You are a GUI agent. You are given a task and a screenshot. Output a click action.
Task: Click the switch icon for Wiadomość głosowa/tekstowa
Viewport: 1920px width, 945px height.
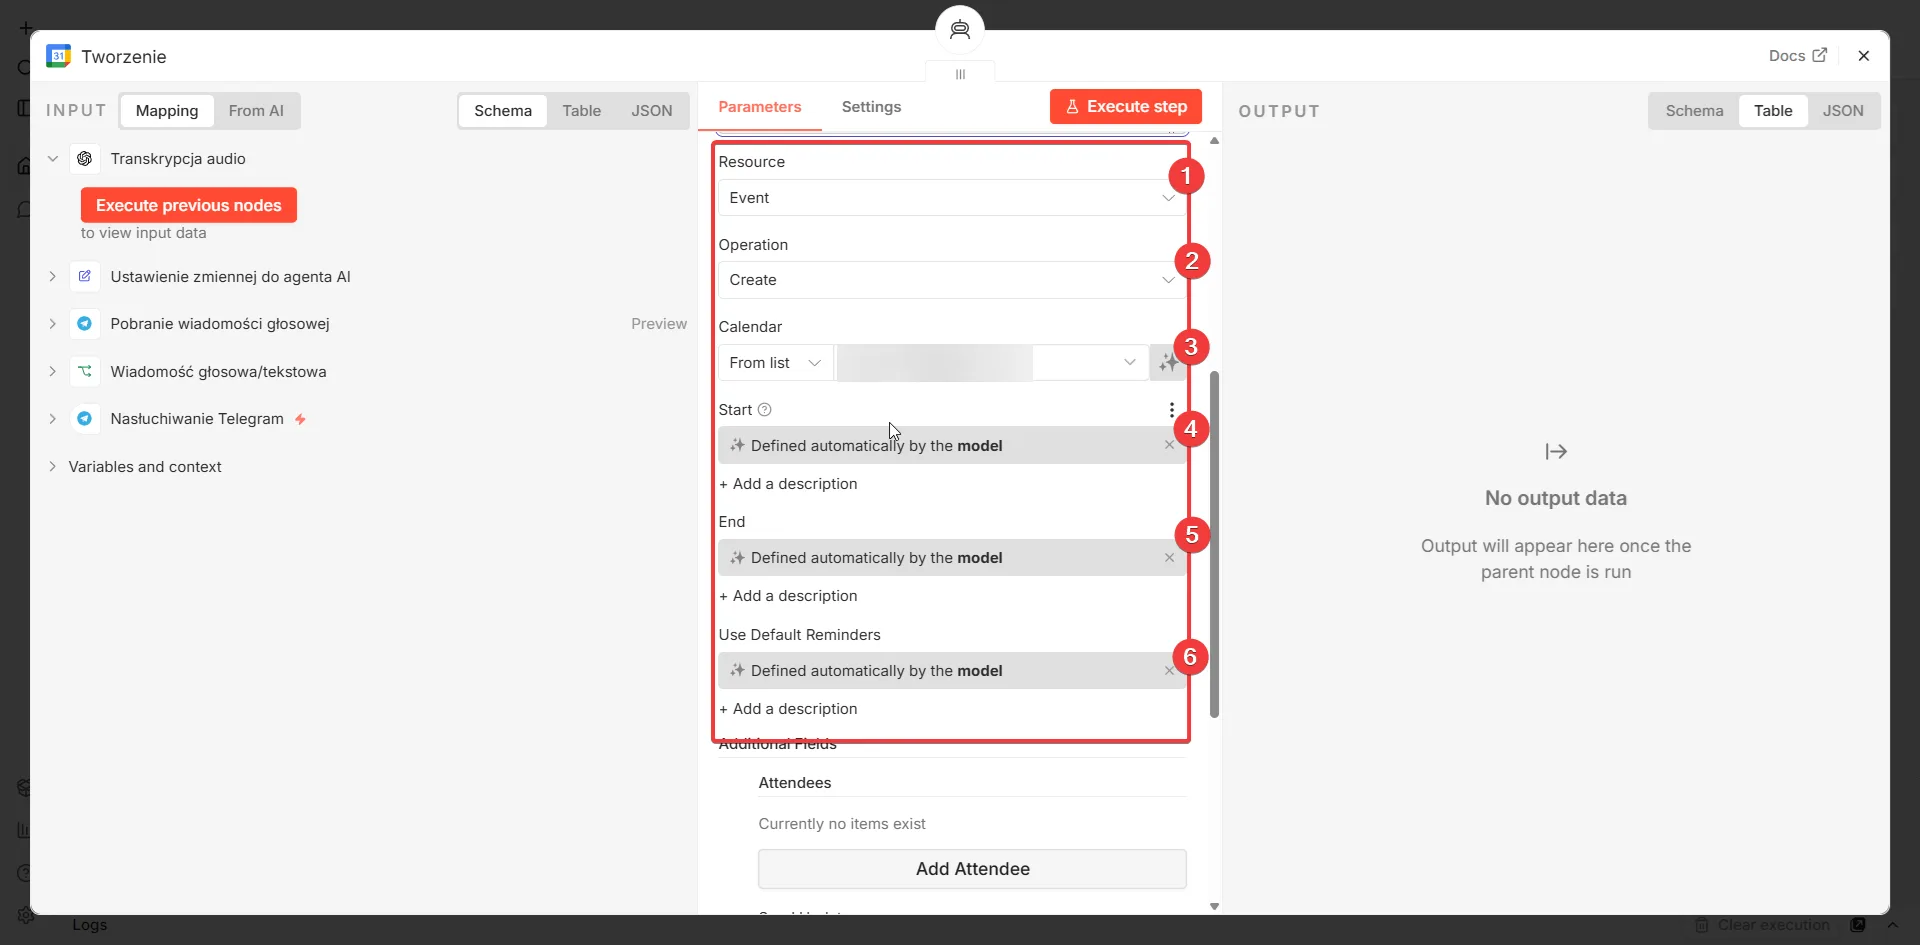point(85,371)
